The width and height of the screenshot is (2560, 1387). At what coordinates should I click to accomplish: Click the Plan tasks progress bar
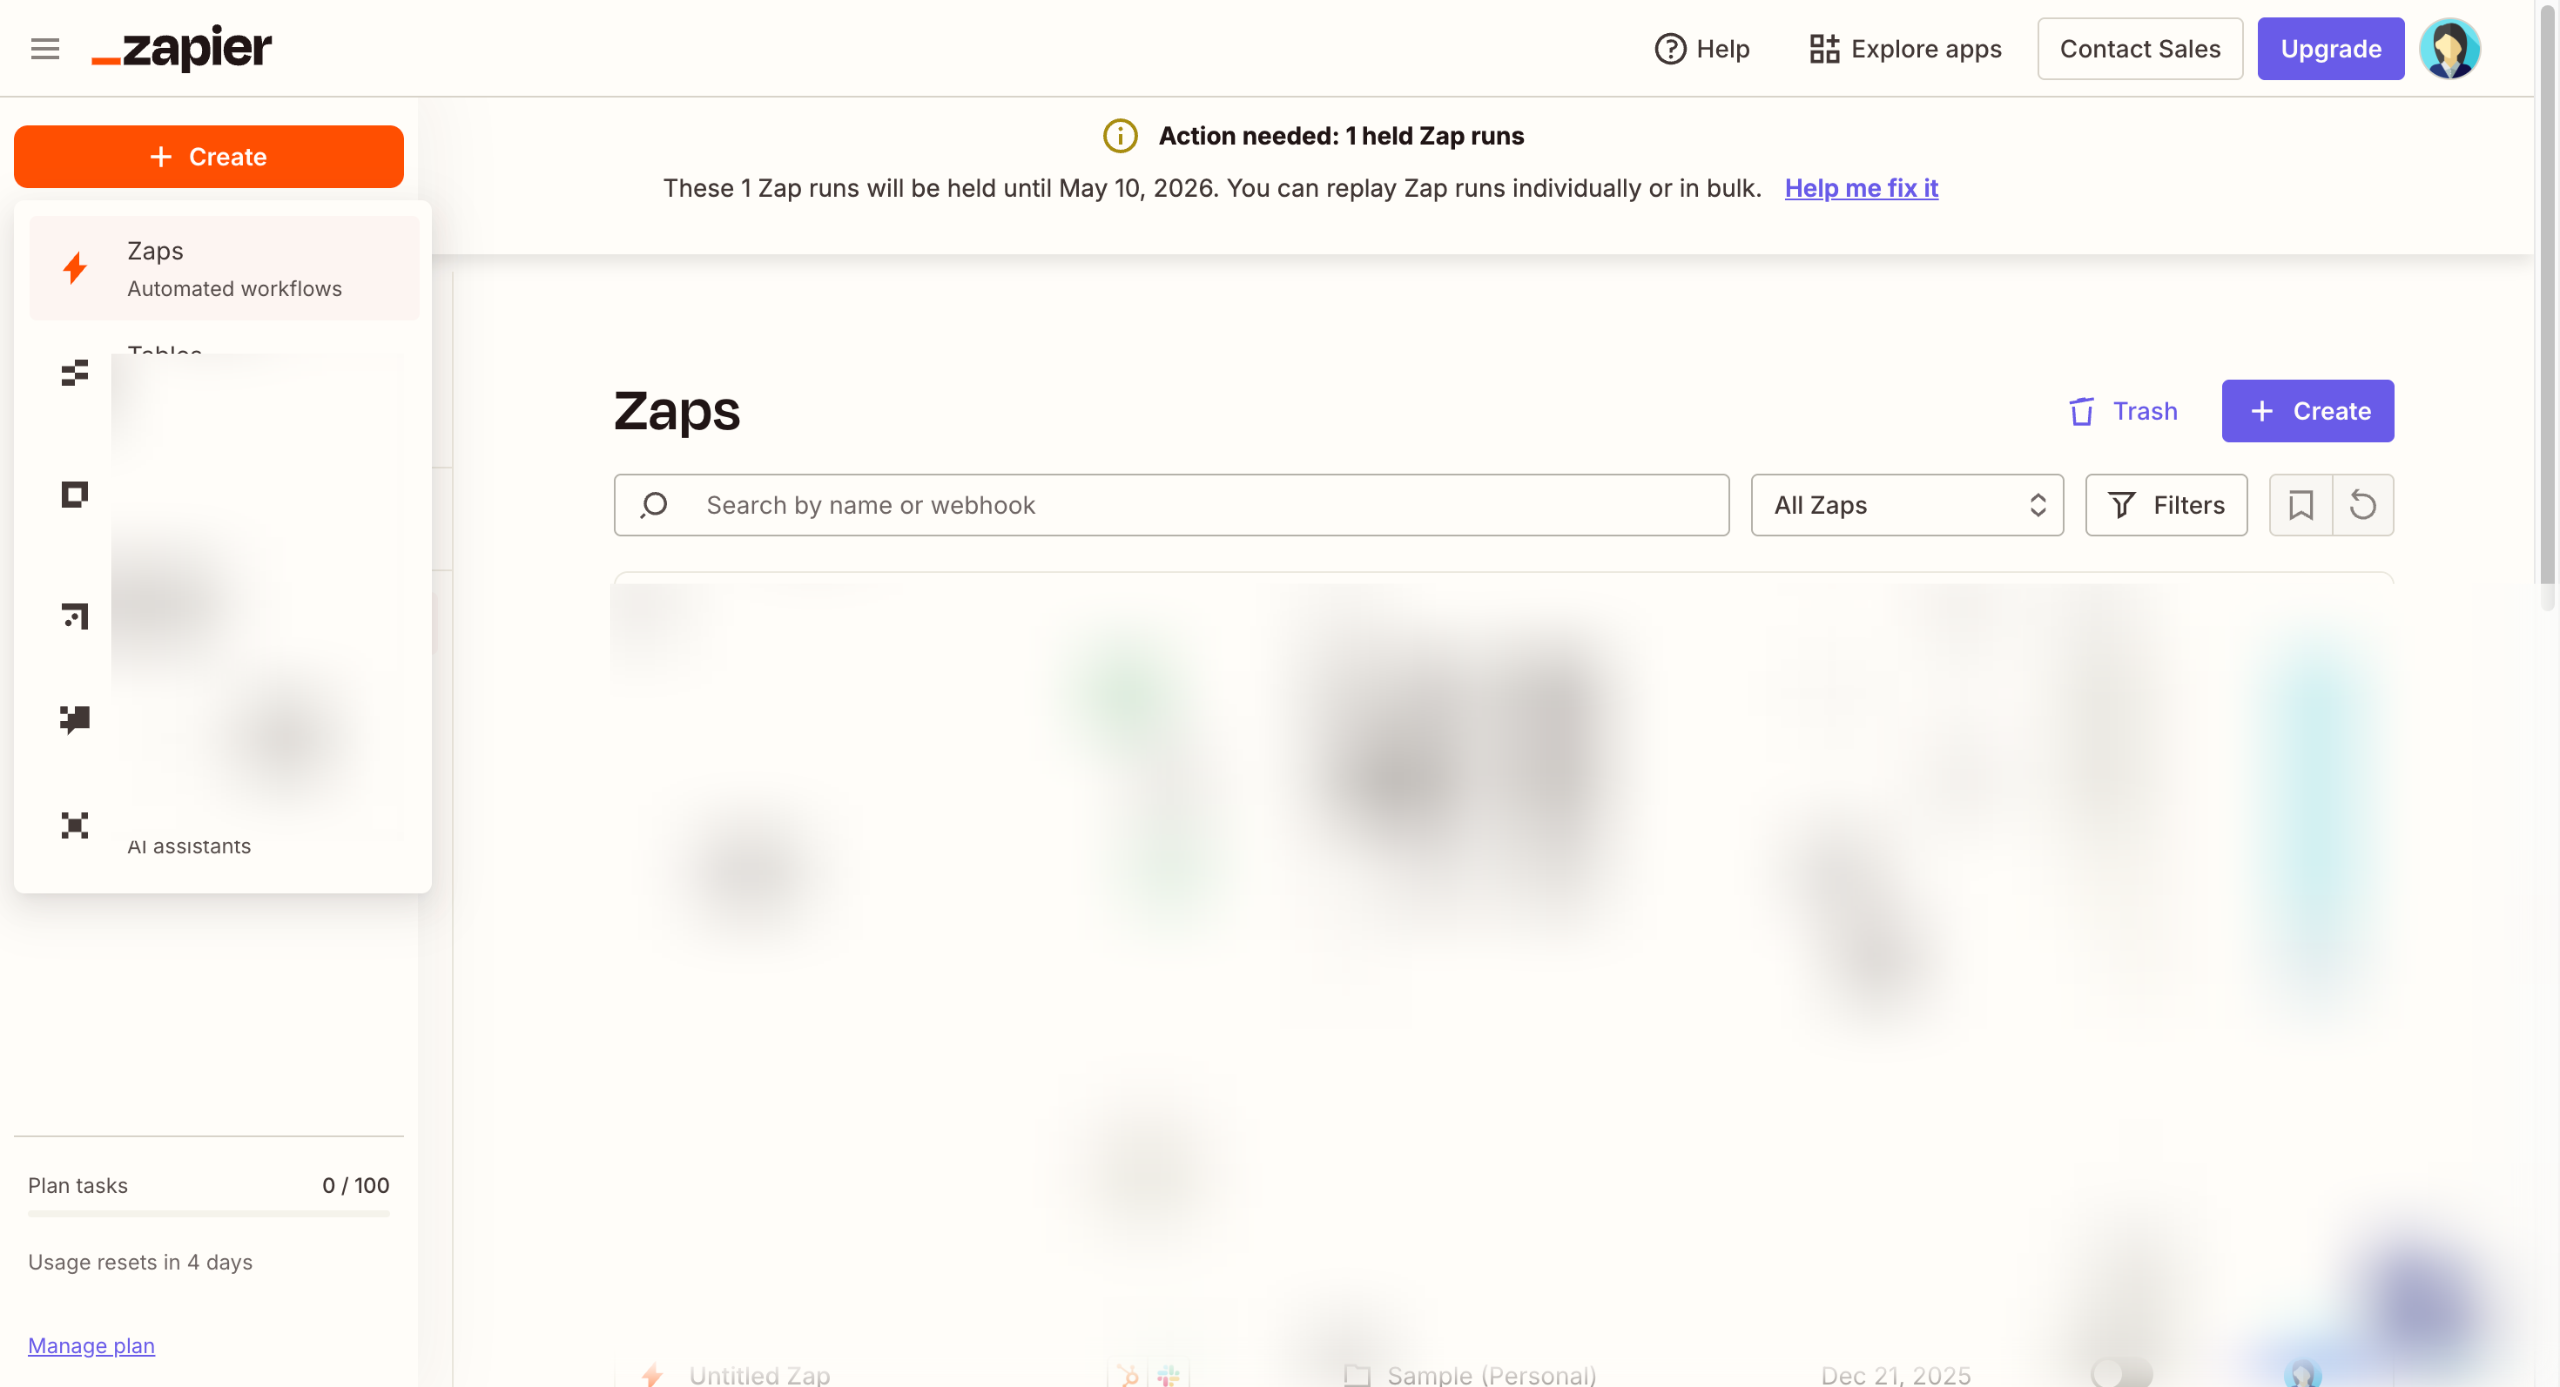point(208,1214)
